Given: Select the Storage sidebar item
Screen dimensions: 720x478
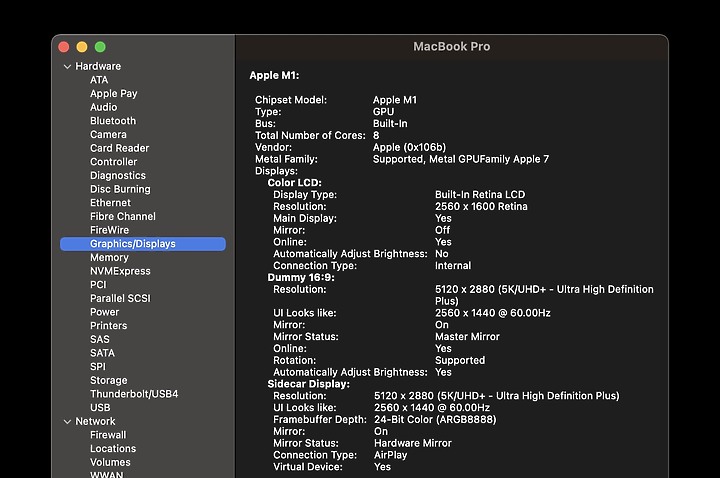Looking at the screenshot, I should 109,380.
